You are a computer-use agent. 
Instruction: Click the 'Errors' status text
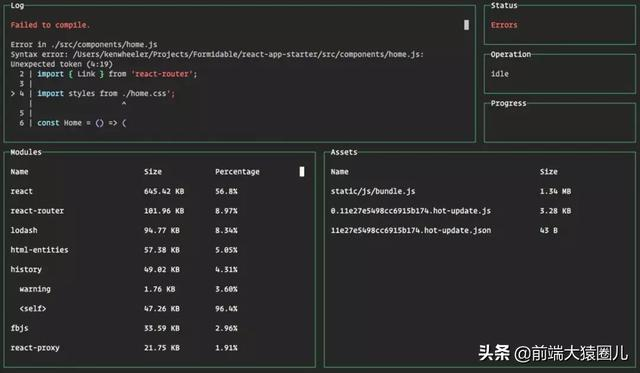[504, 25]
